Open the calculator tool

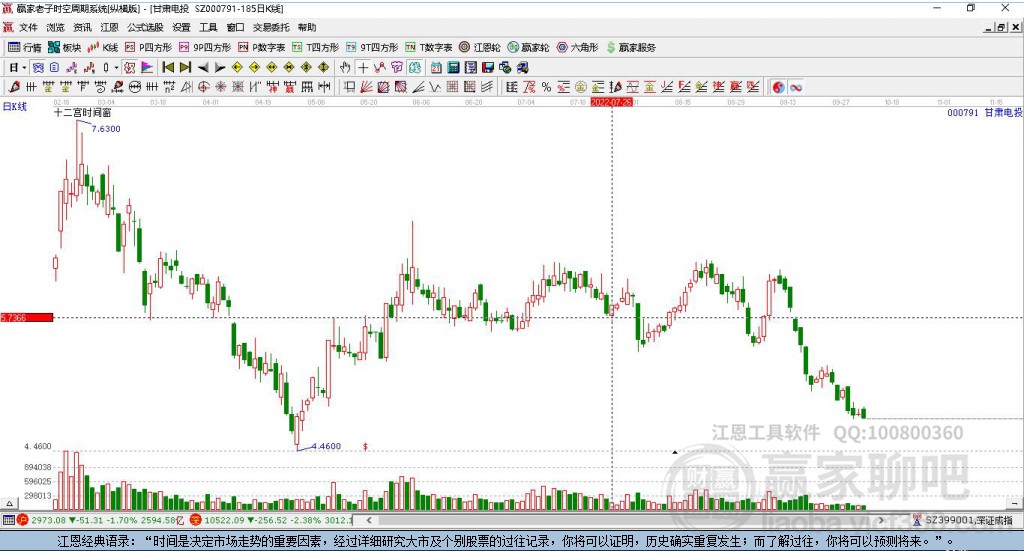pyautogui.click(x=453, y=67)
